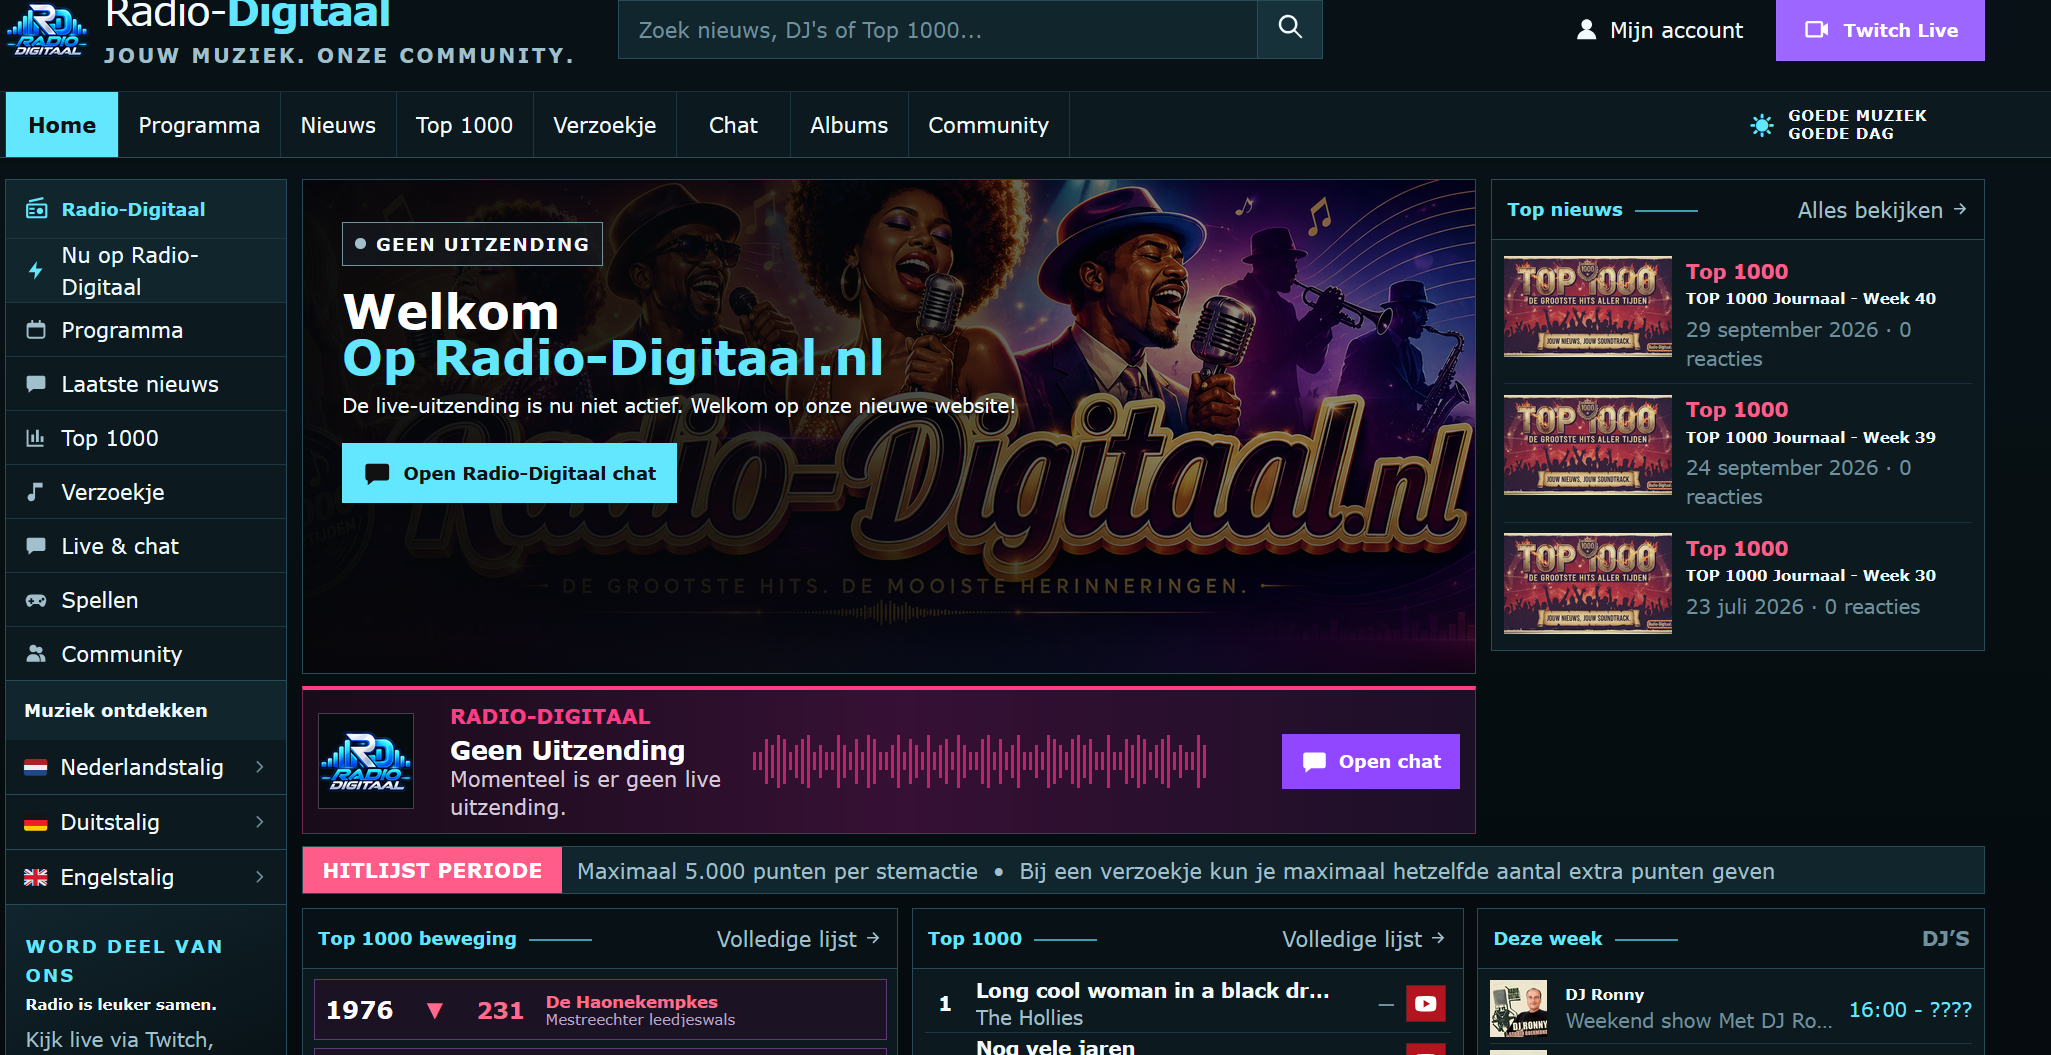Open Programma in top navigation
This screenshot has height=1055, width=2051.
(199, 125)
